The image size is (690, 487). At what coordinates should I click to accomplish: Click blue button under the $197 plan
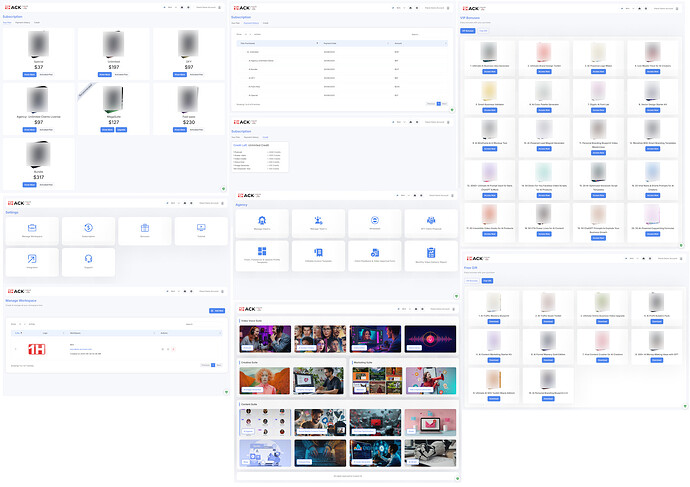pyautogui.click(x=105, y=74)
